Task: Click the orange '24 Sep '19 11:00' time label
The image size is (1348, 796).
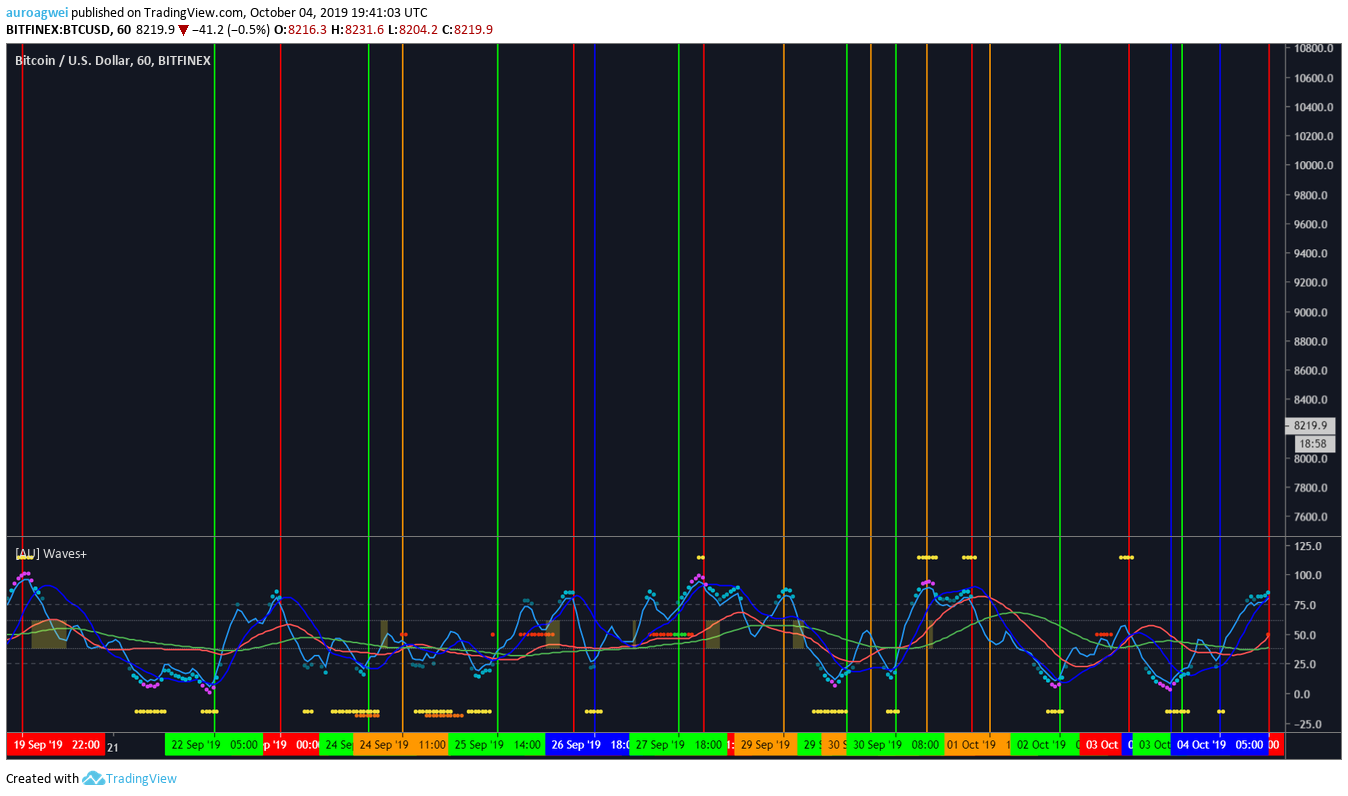Action: 402,745
